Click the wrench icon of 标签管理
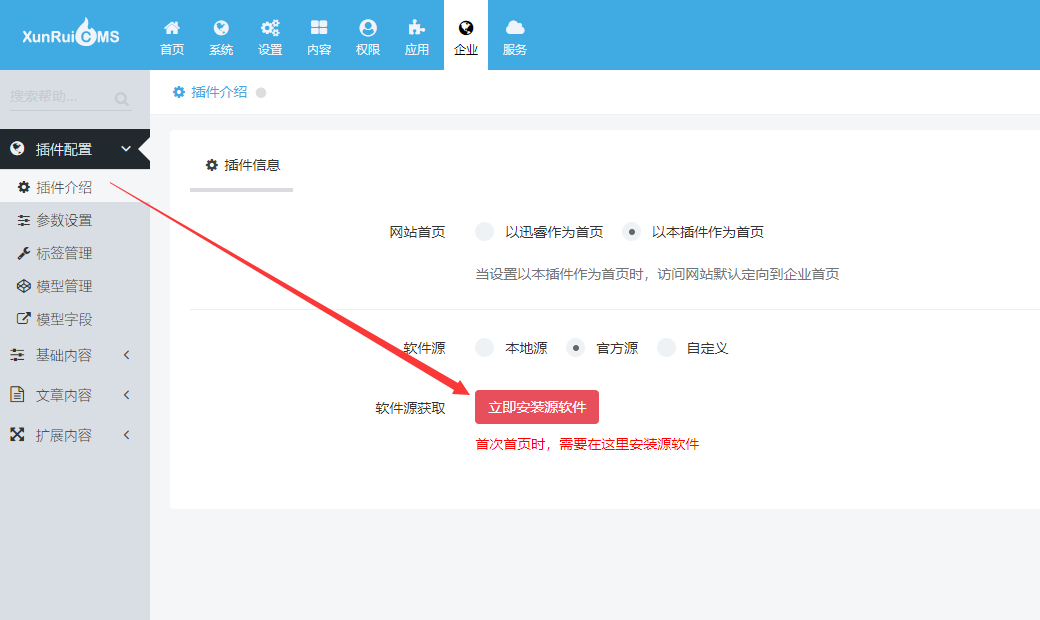This screenshot has width=1040, height=620. point(24,253)
